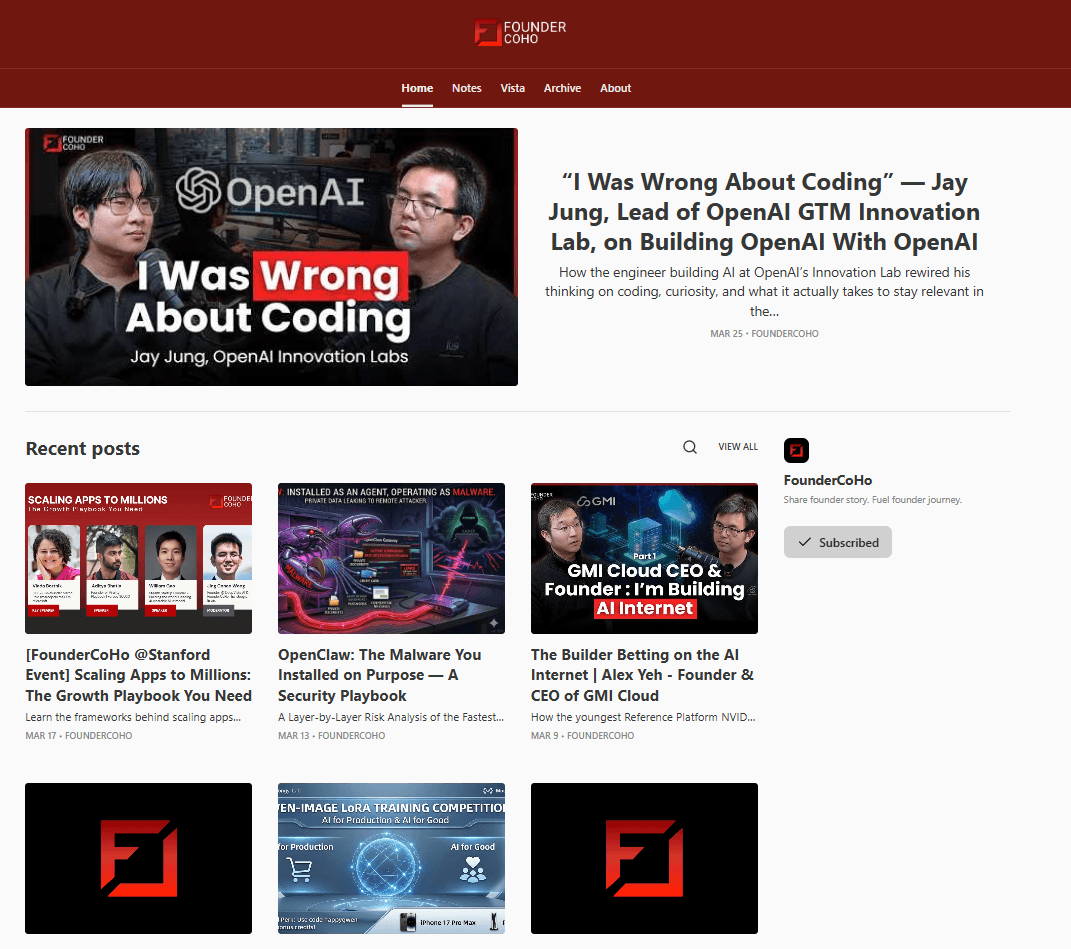
Task: Click "MAR 25 • FOUNDERCOHO" byline
Action: pyautogui.click(x=764, y=333)
